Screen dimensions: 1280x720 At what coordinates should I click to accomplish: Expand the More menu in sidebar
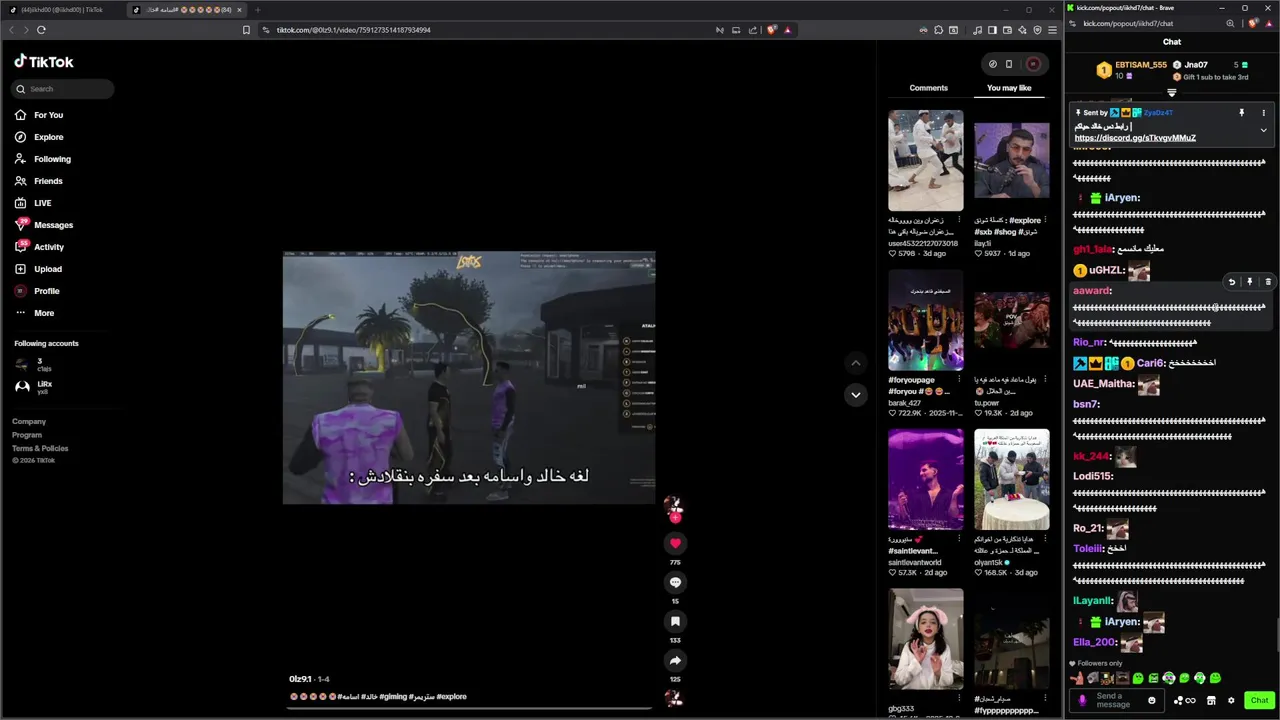(35, 313)
